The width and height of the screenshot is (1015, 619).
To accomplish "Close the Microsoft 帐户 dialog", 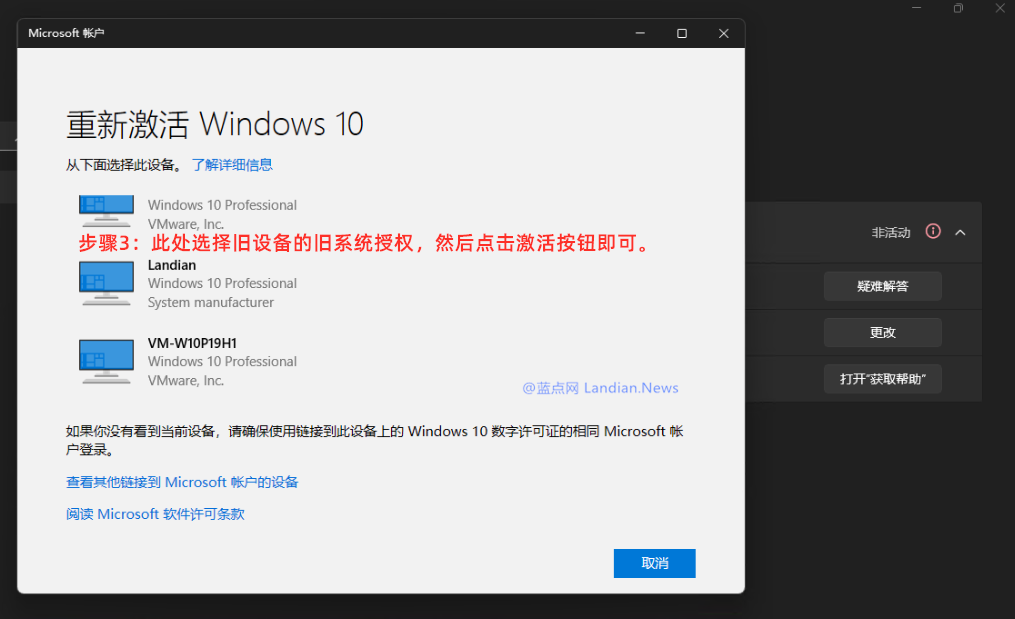I will point(724,34).
